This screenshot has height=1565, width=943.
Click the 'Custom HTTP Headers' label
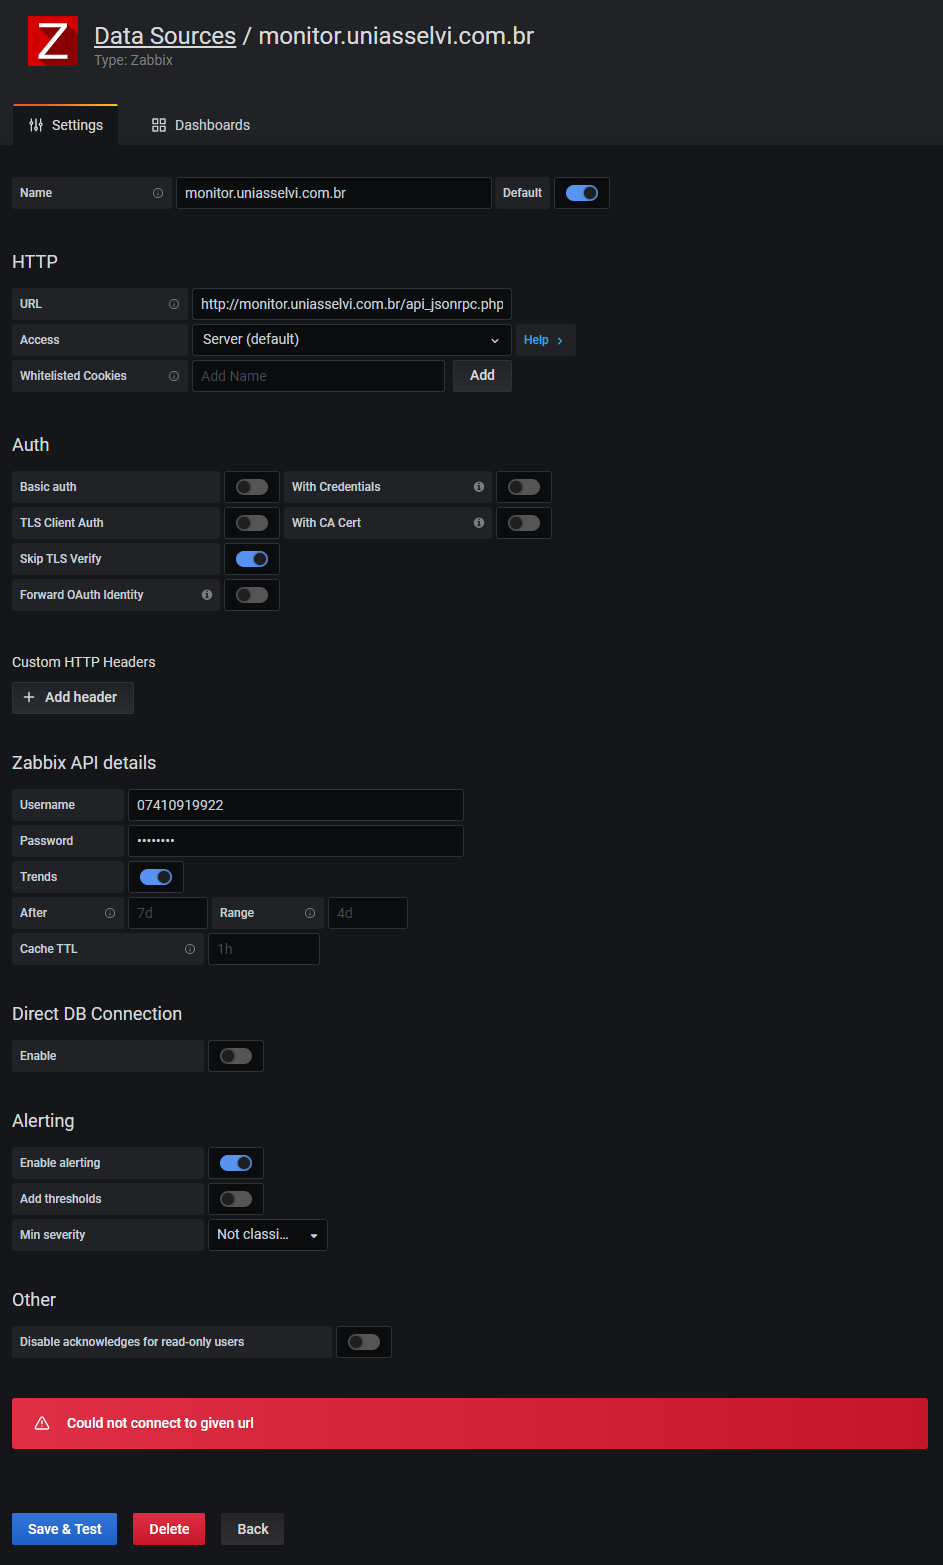[84, 662]
